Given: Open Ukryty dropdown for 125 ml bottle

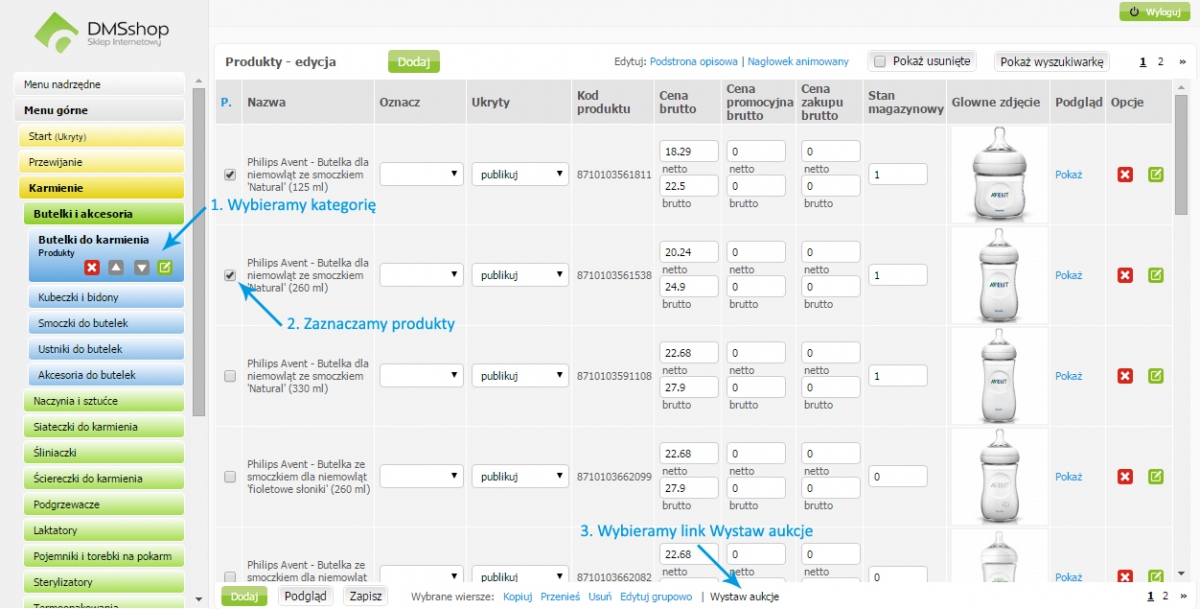Looking at the screenshot, I should coord(520,174).
